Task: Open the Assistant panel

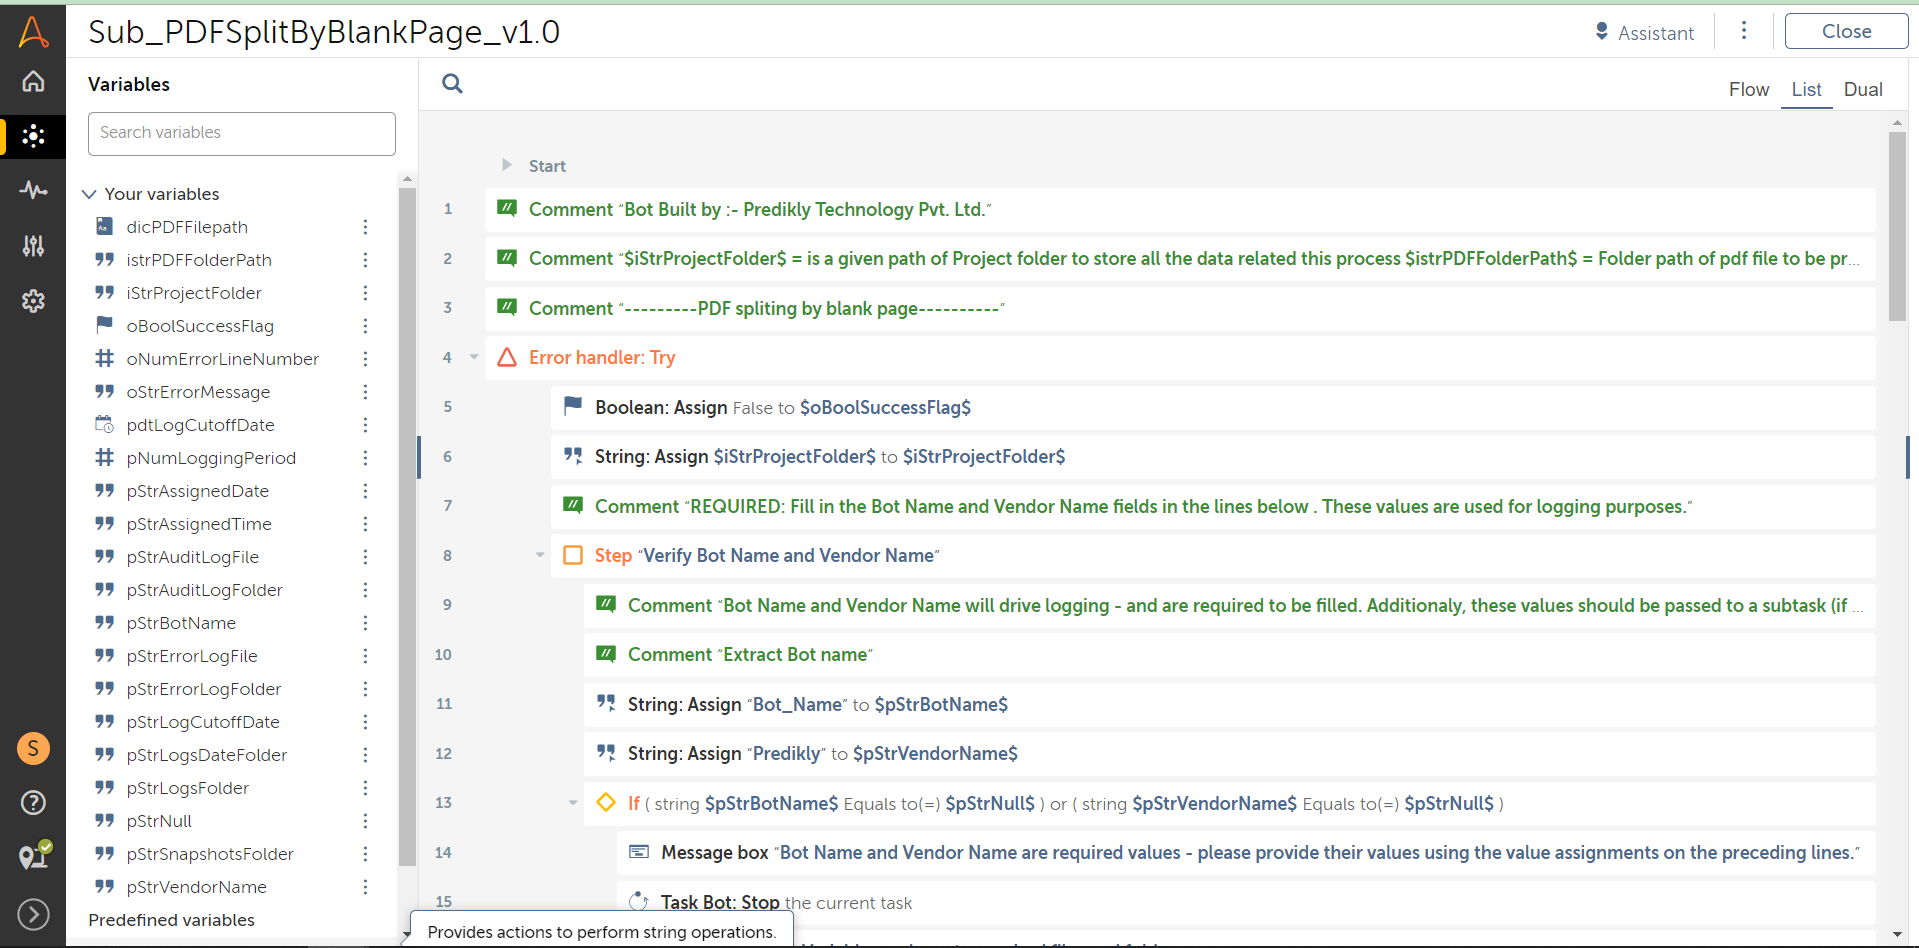Action: 1644,33
